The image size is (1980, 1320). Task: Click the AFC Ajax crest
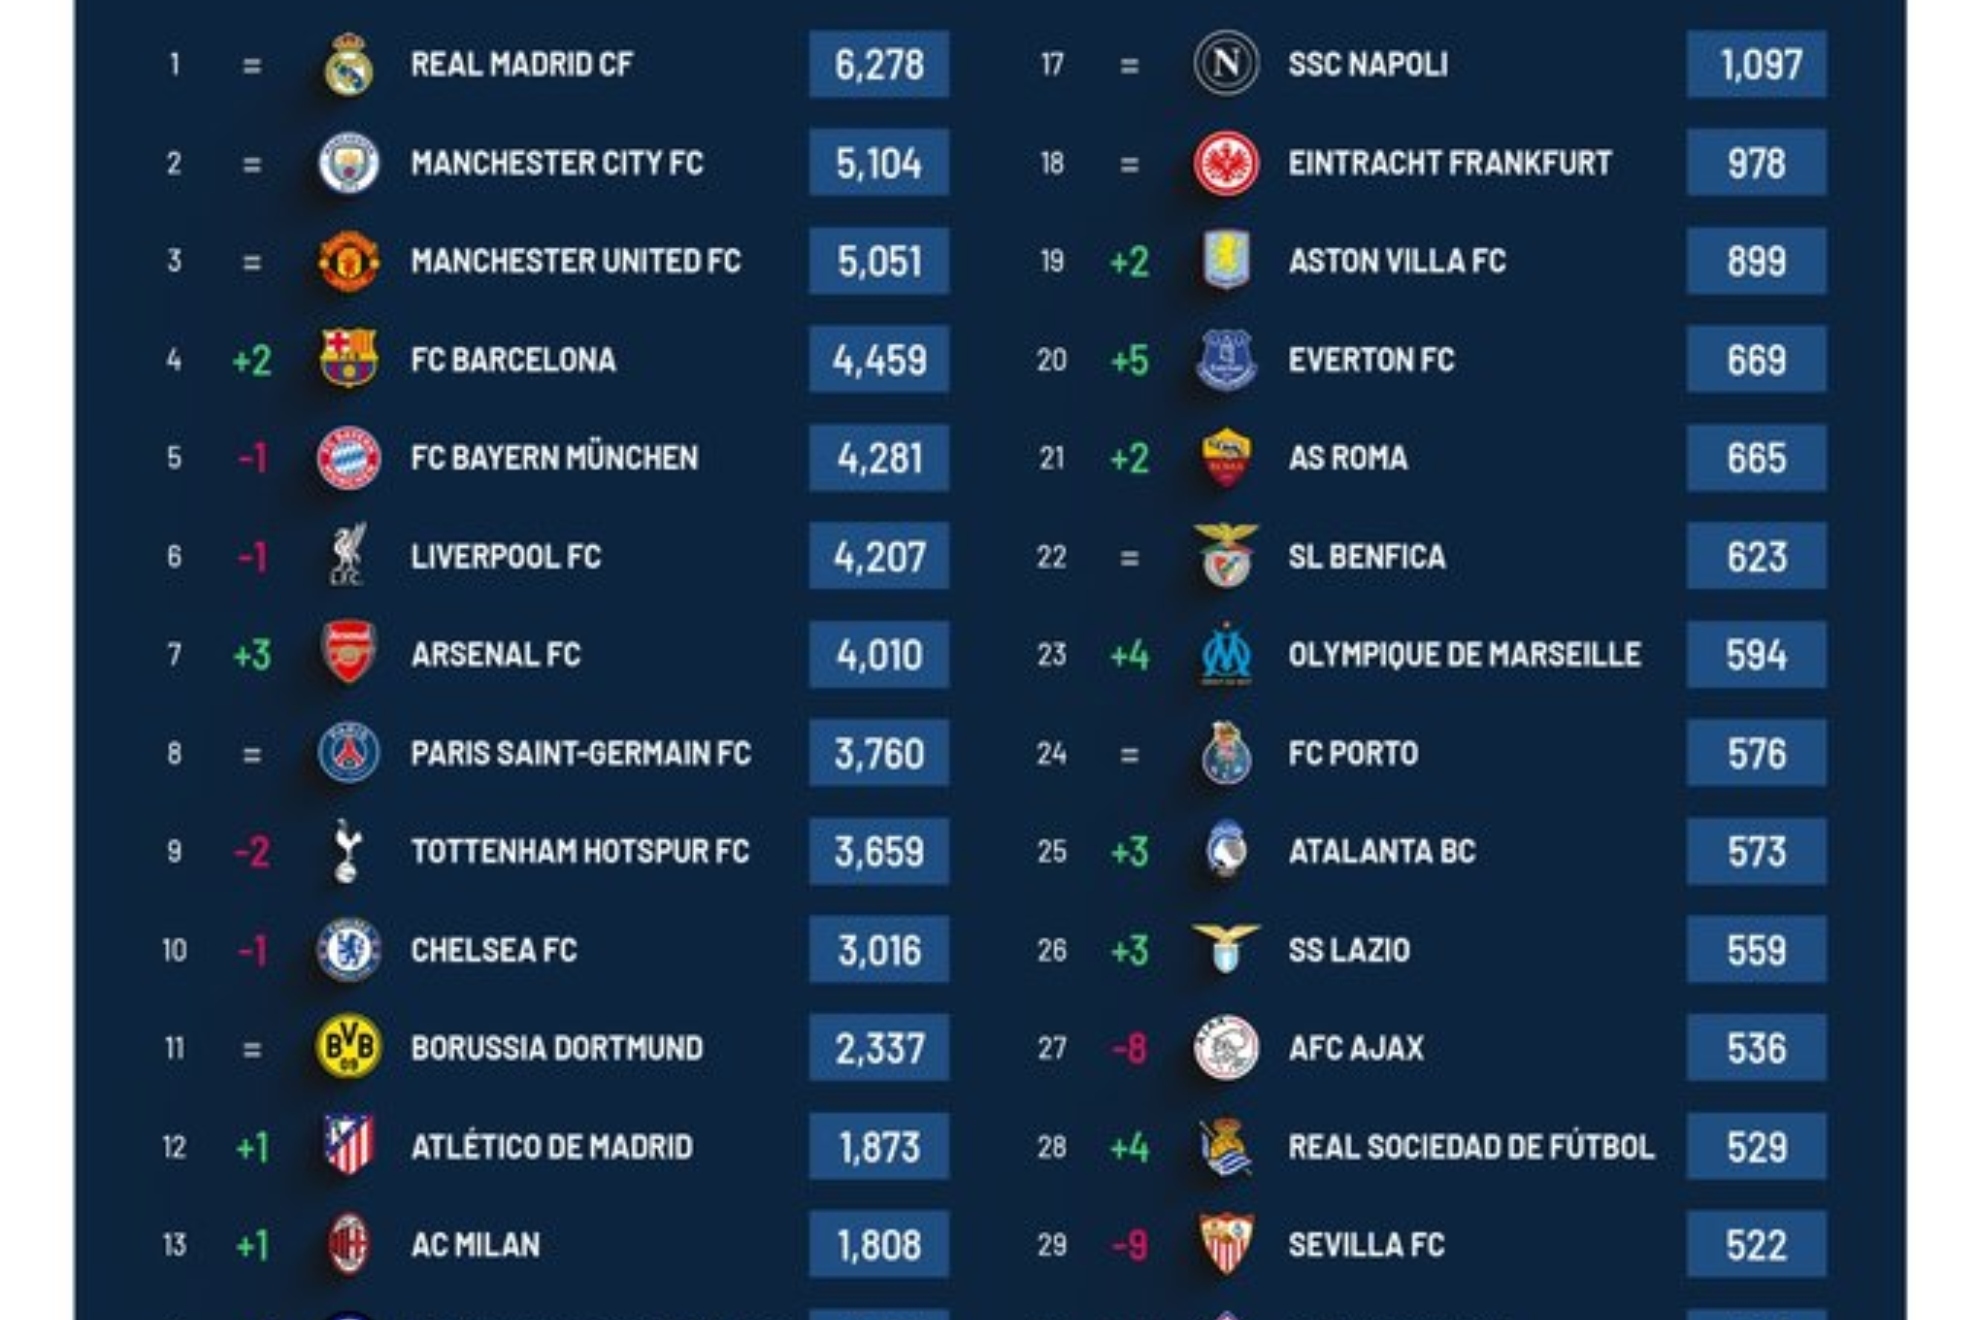pos(1226,1047)
